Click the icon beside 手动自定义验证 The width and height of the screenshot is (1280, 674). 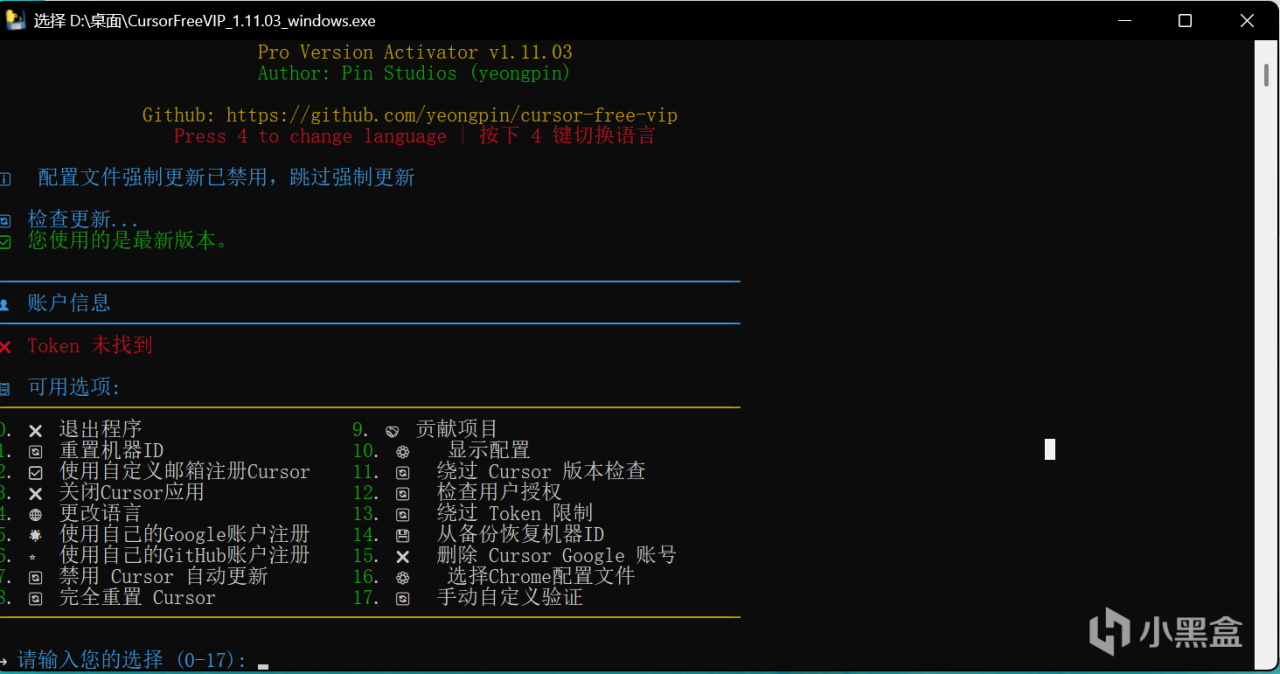pos(402,599)
